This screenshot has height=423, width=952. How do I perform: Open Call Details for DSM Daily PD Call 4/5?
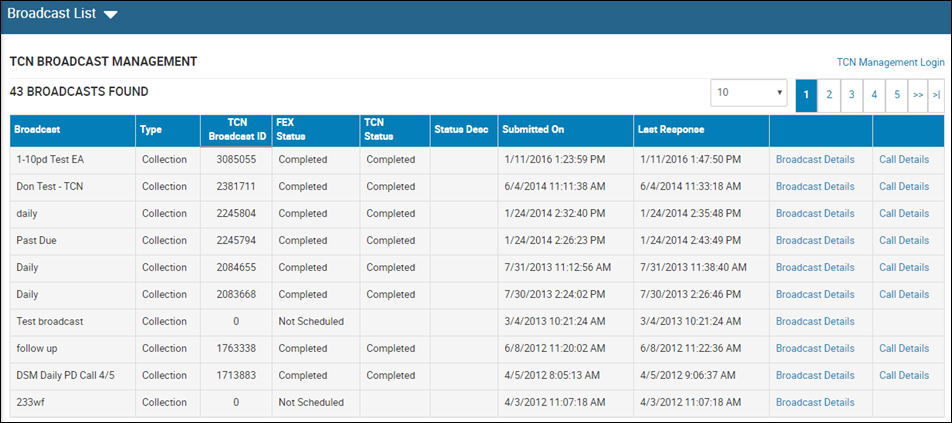pyautogui.click(x=904, y=375)
